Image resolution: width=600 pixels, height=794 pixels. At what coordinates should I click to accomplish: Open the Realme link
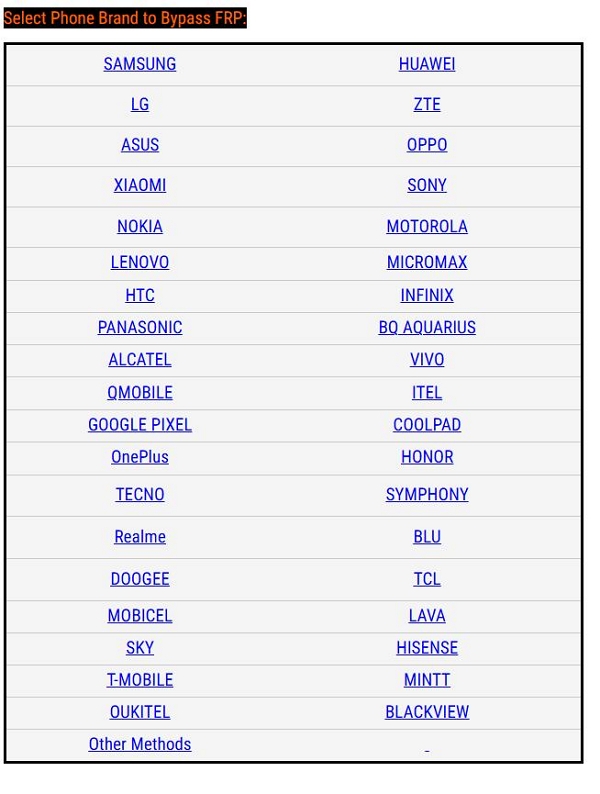[140, 536]
